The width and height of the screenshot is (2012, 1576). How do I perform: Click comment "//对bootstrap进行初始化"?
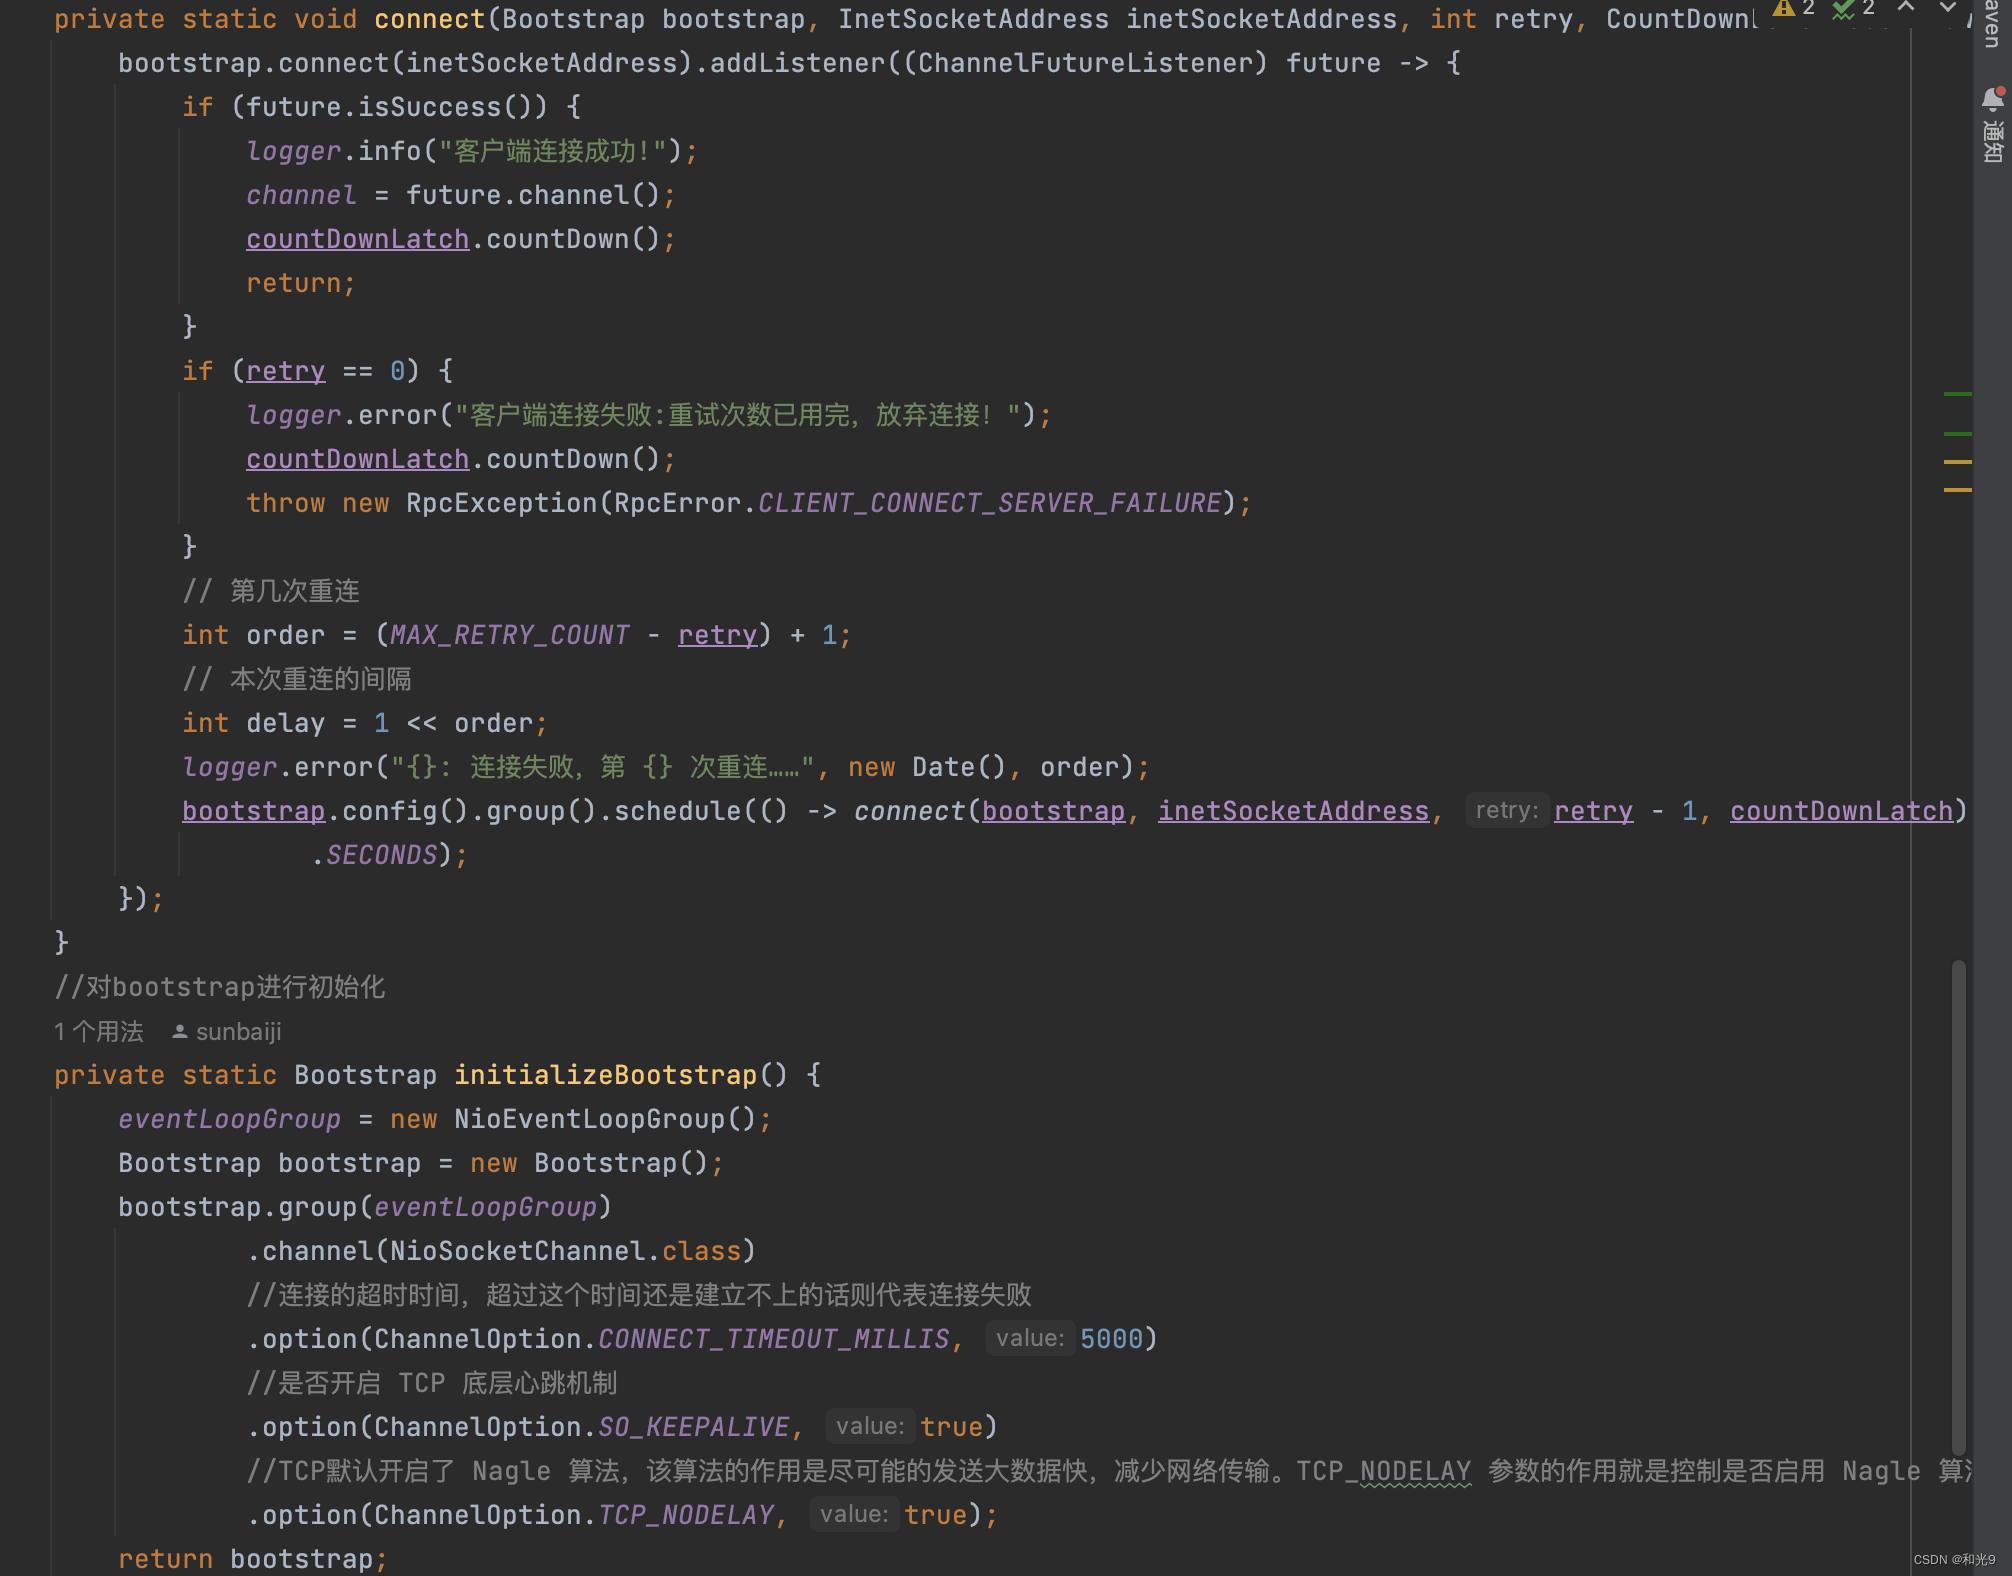pyautogui.click(x=220, y=987)
